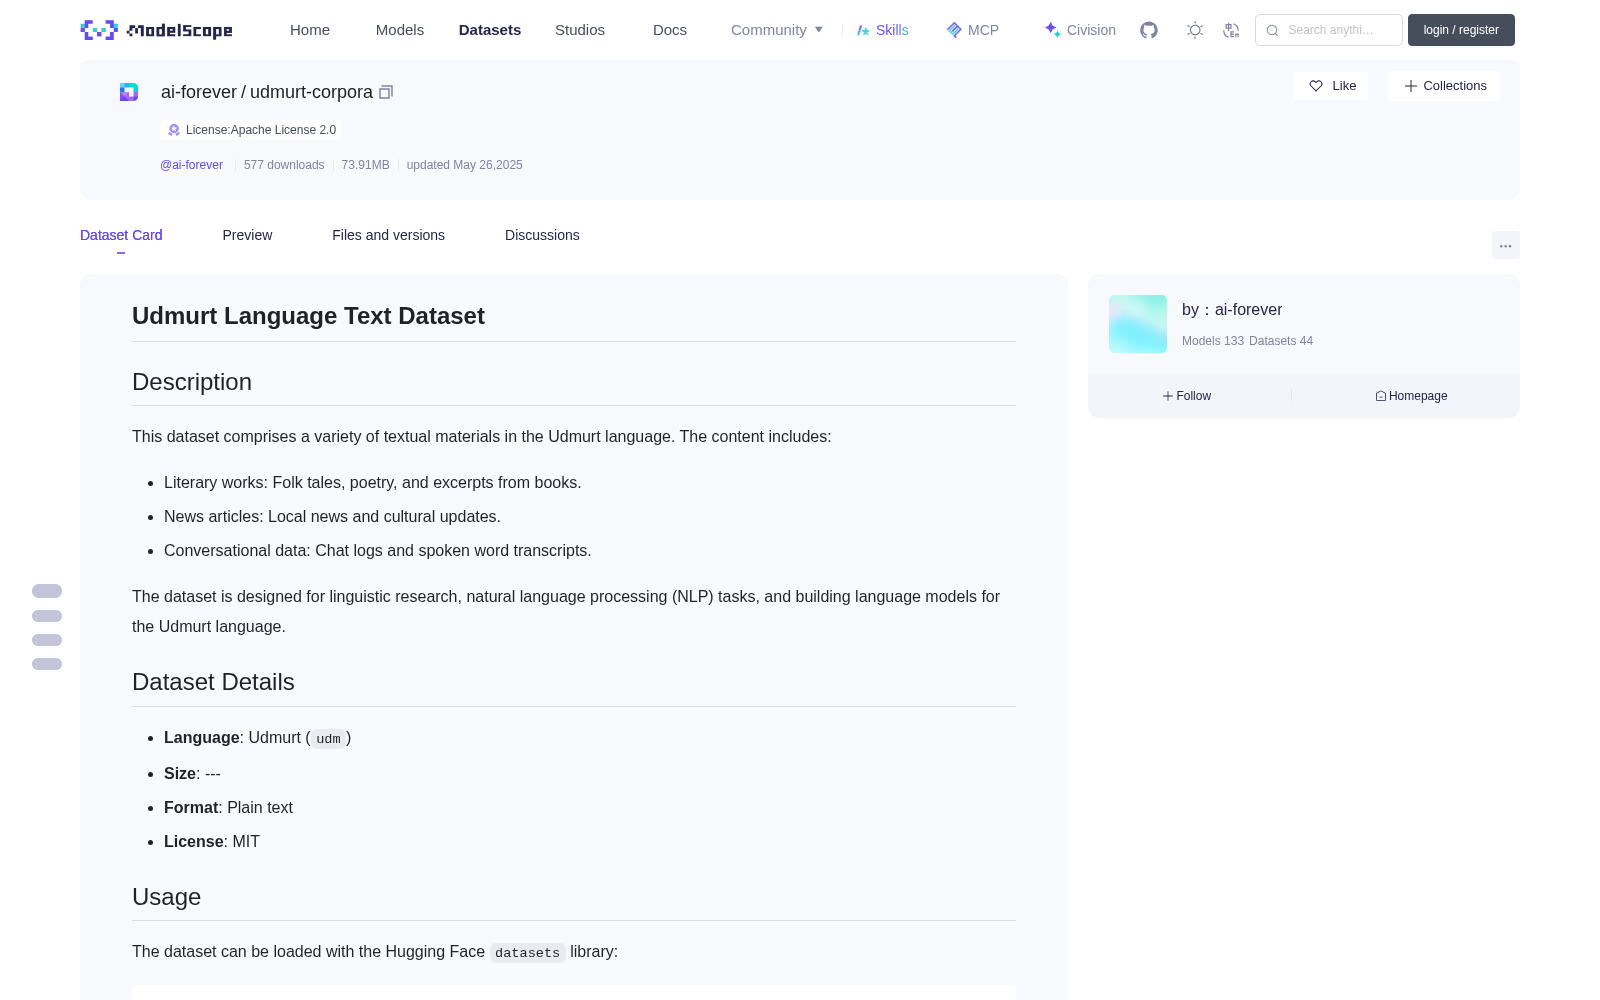Go to the ModelScope home logo
Image resolution: width=1600 pixels, height=1000 pixels.
(x=157, y=30)
